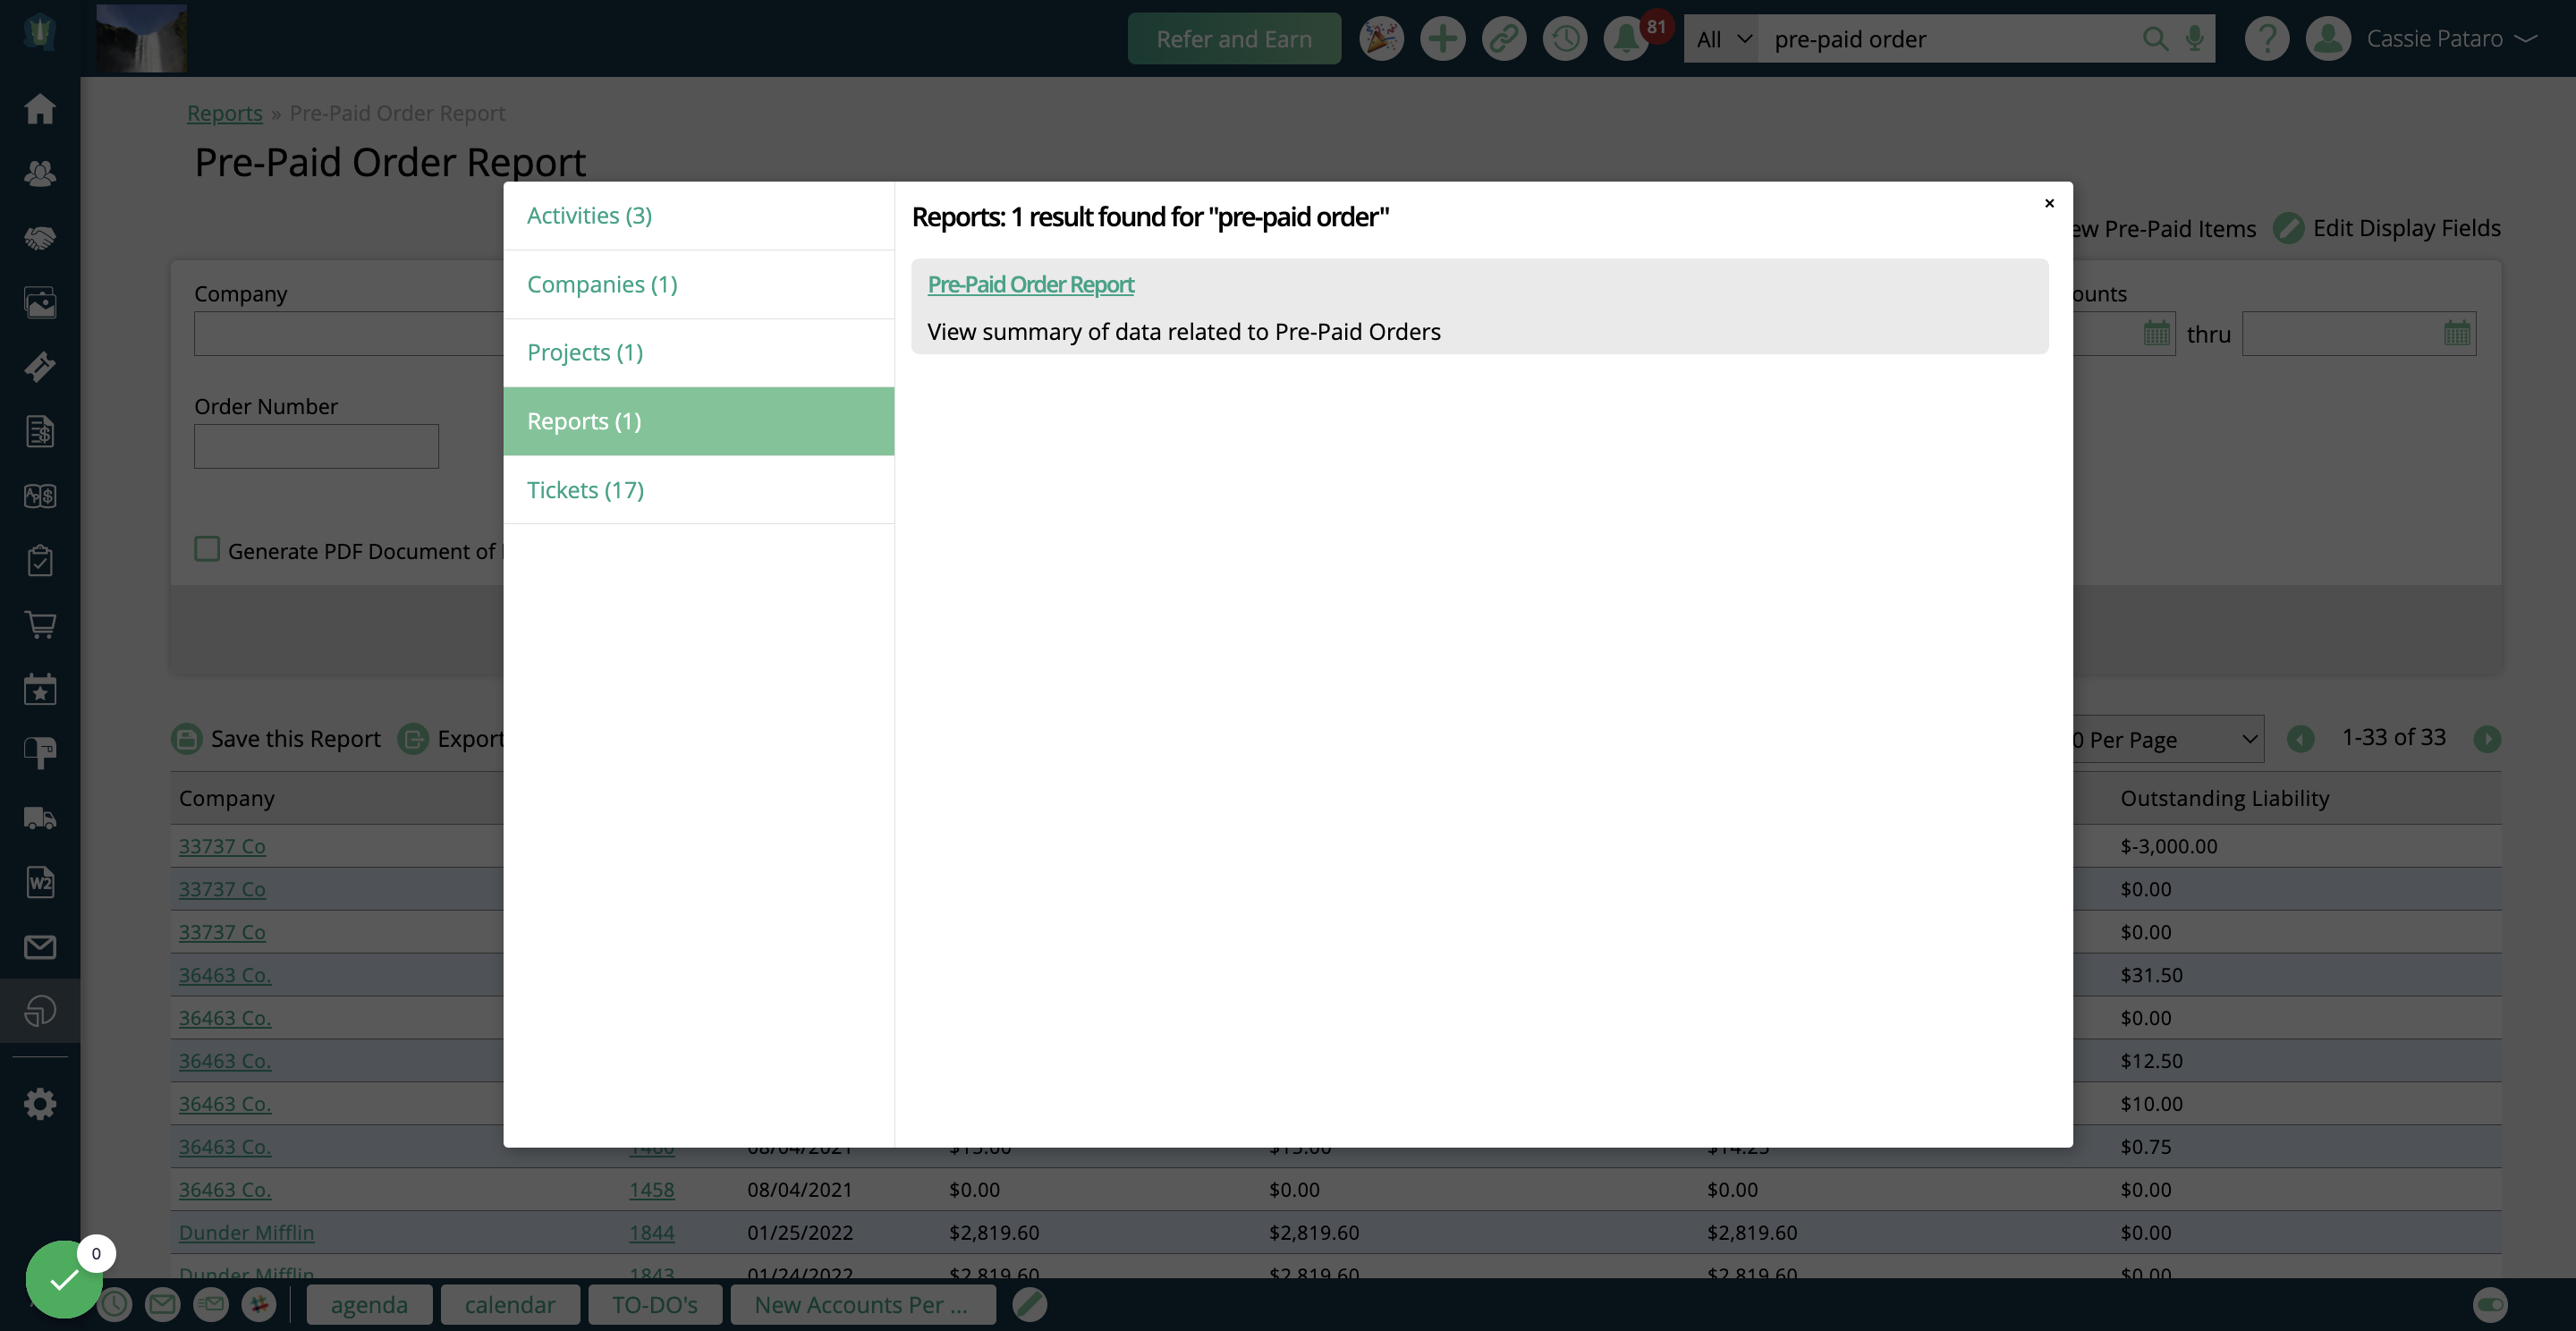The height and width of the screenshot is (1331, 2576).
Task: Check Generate PDF Document checkbox
Action: pos(207,549)
